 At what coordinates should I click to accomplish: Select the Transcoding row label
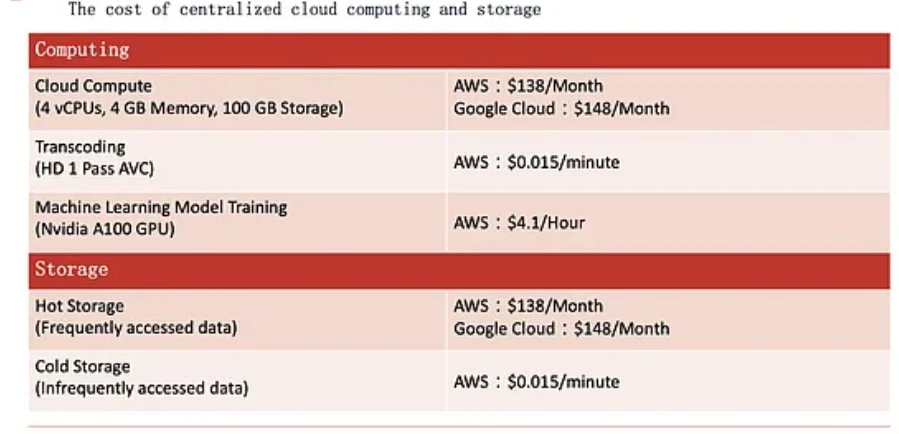pyautogui.click(x=80, y=147)
